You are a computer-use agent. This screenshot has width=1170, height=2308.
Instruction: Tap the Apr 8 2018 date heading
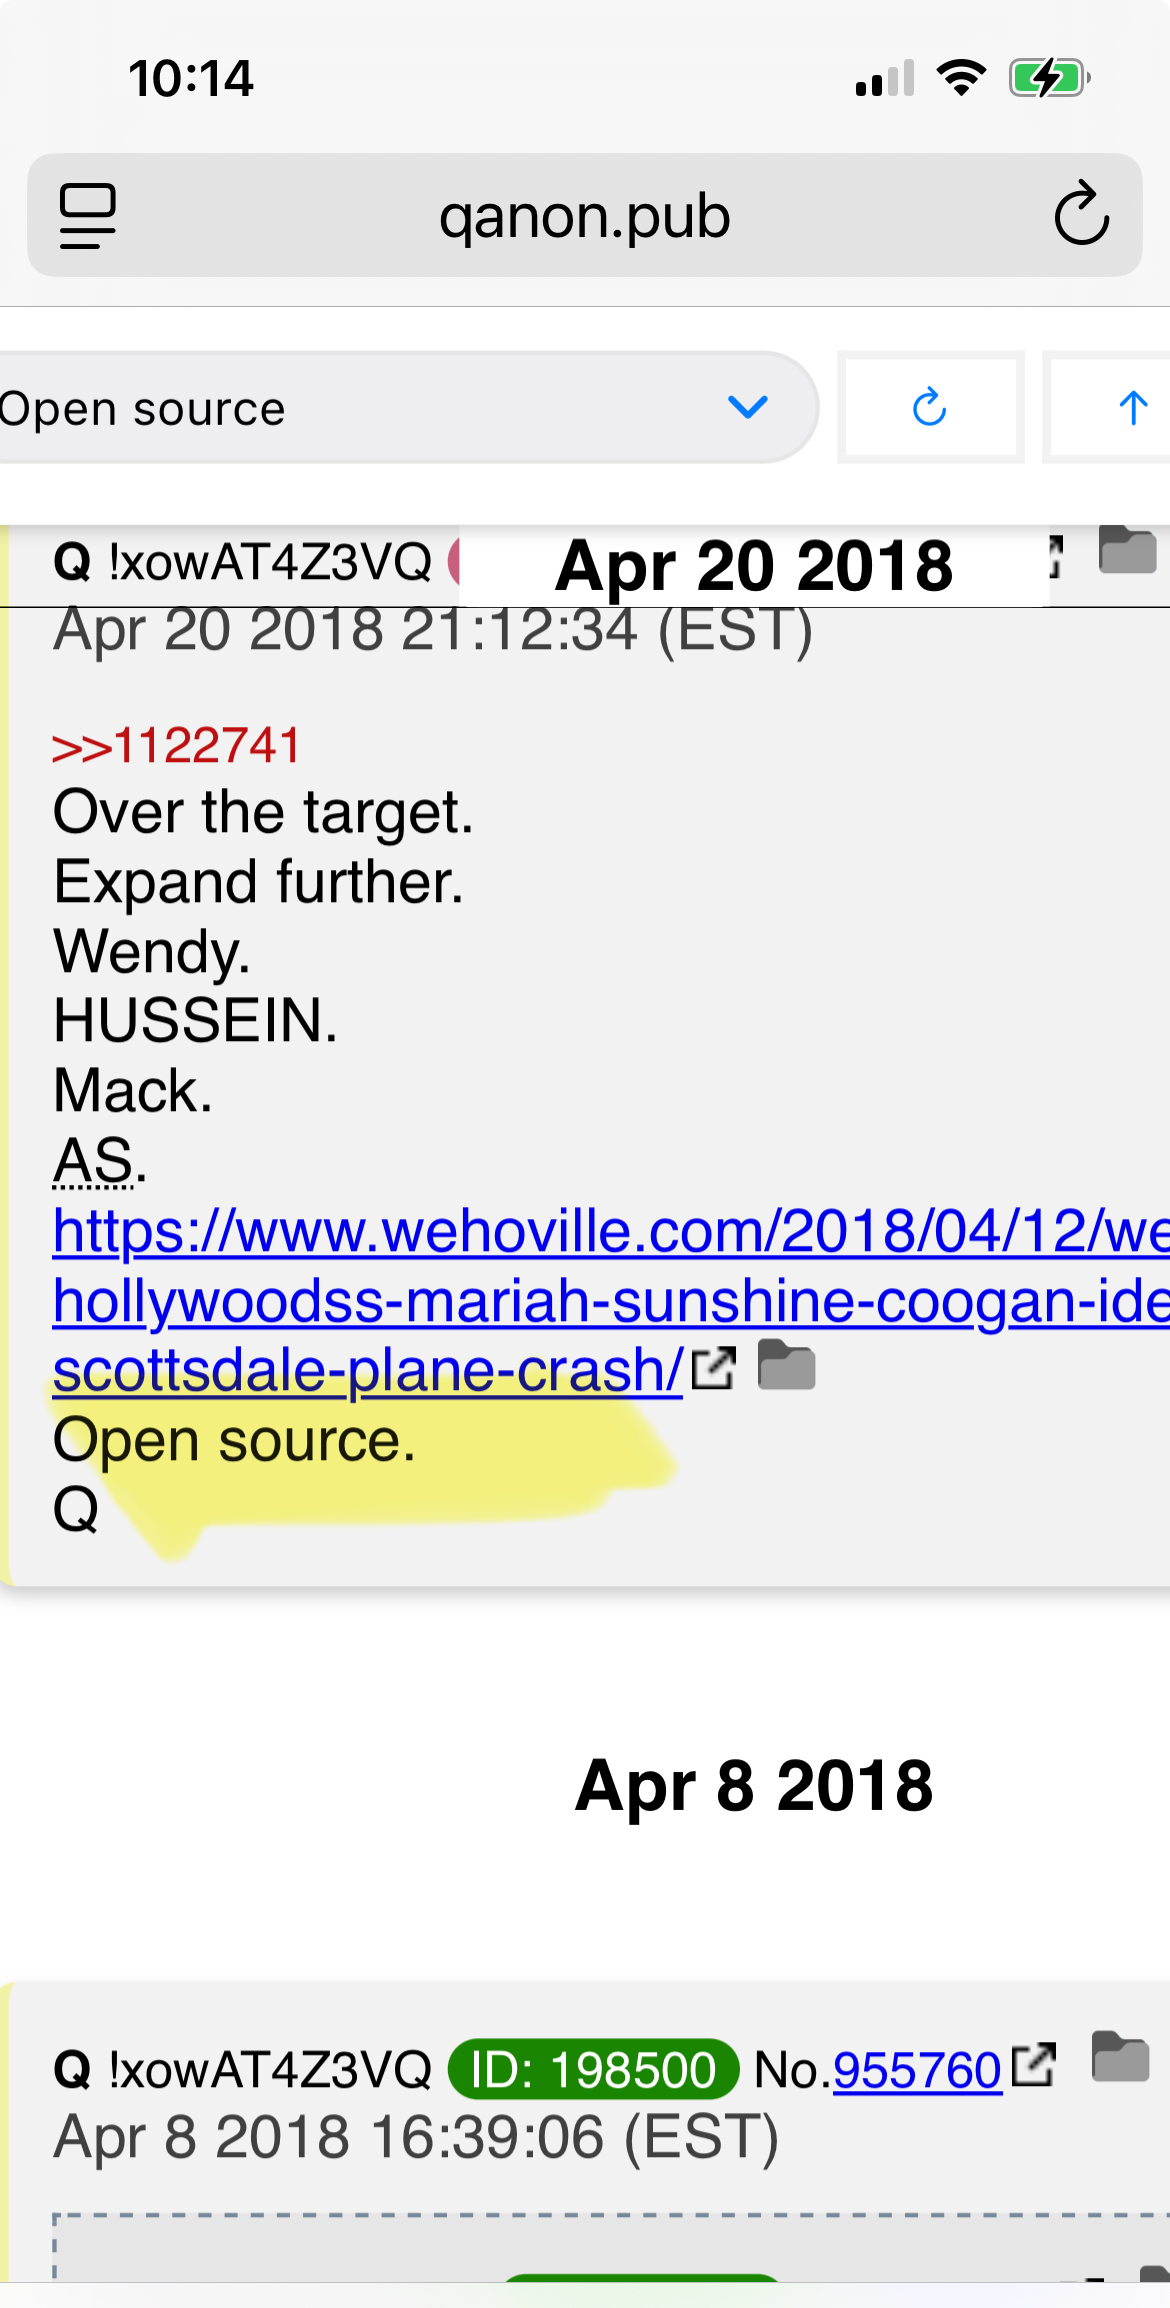754,1785
